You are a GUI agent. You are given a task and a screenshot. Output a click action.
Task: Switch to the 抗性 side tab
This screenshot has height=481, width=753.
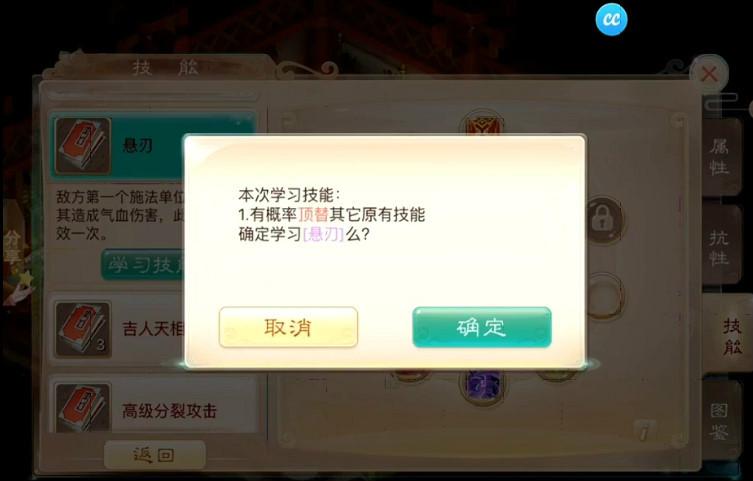point(719,247)
